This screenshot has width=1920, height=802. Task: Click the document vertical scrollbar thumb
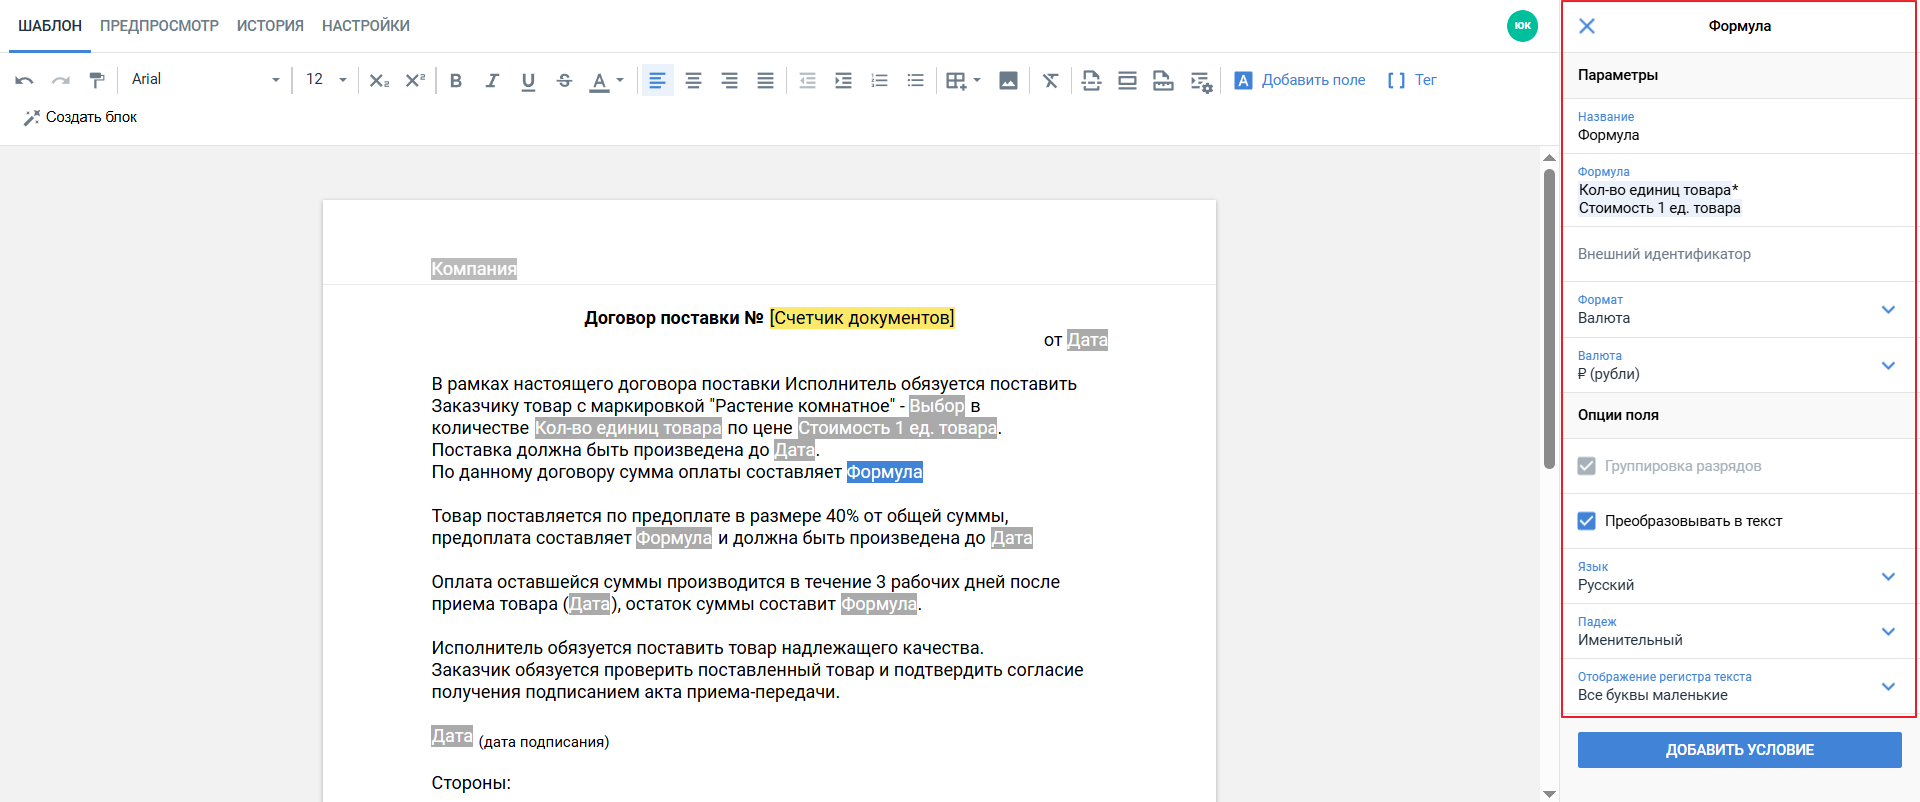(x=1549, y=318)
